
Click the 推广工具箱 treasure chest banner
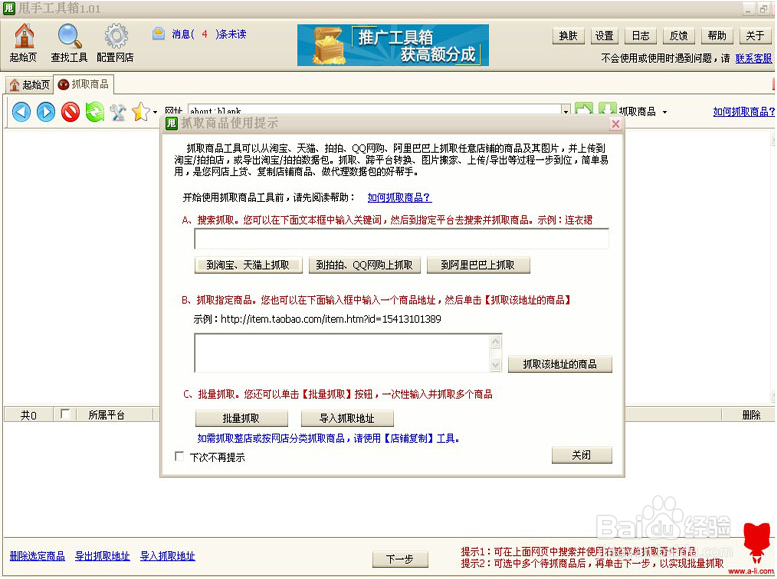393,46
